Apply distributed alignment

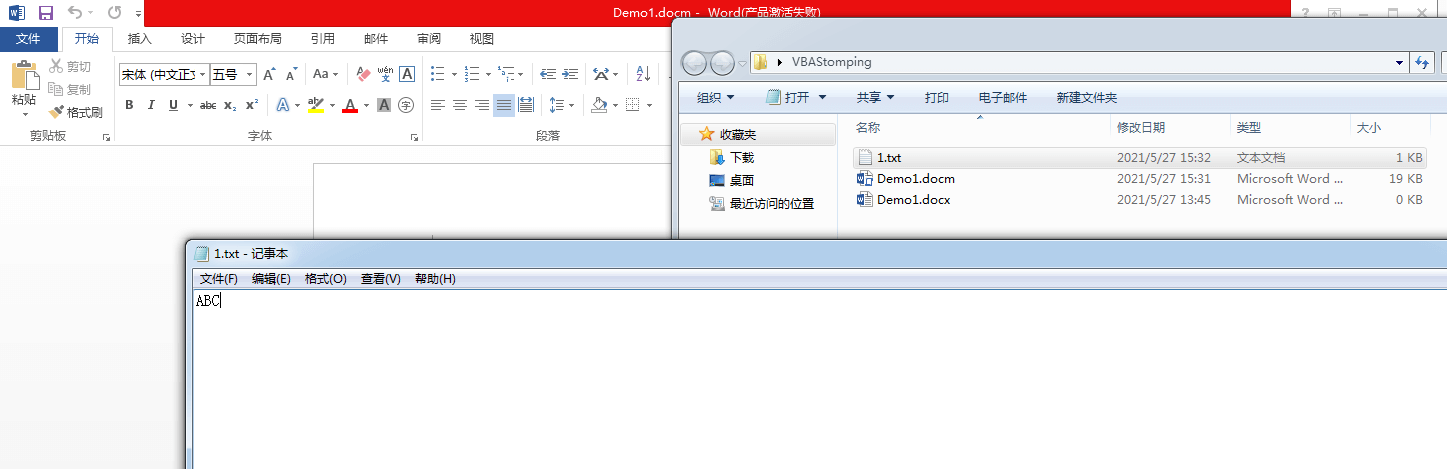pos(526,105)
